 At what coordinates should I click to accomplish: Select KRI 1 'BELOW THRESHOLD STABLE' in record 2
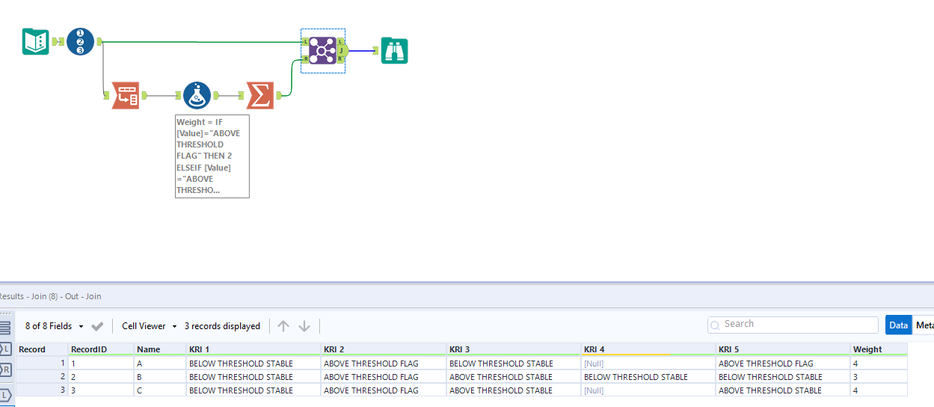253,377
